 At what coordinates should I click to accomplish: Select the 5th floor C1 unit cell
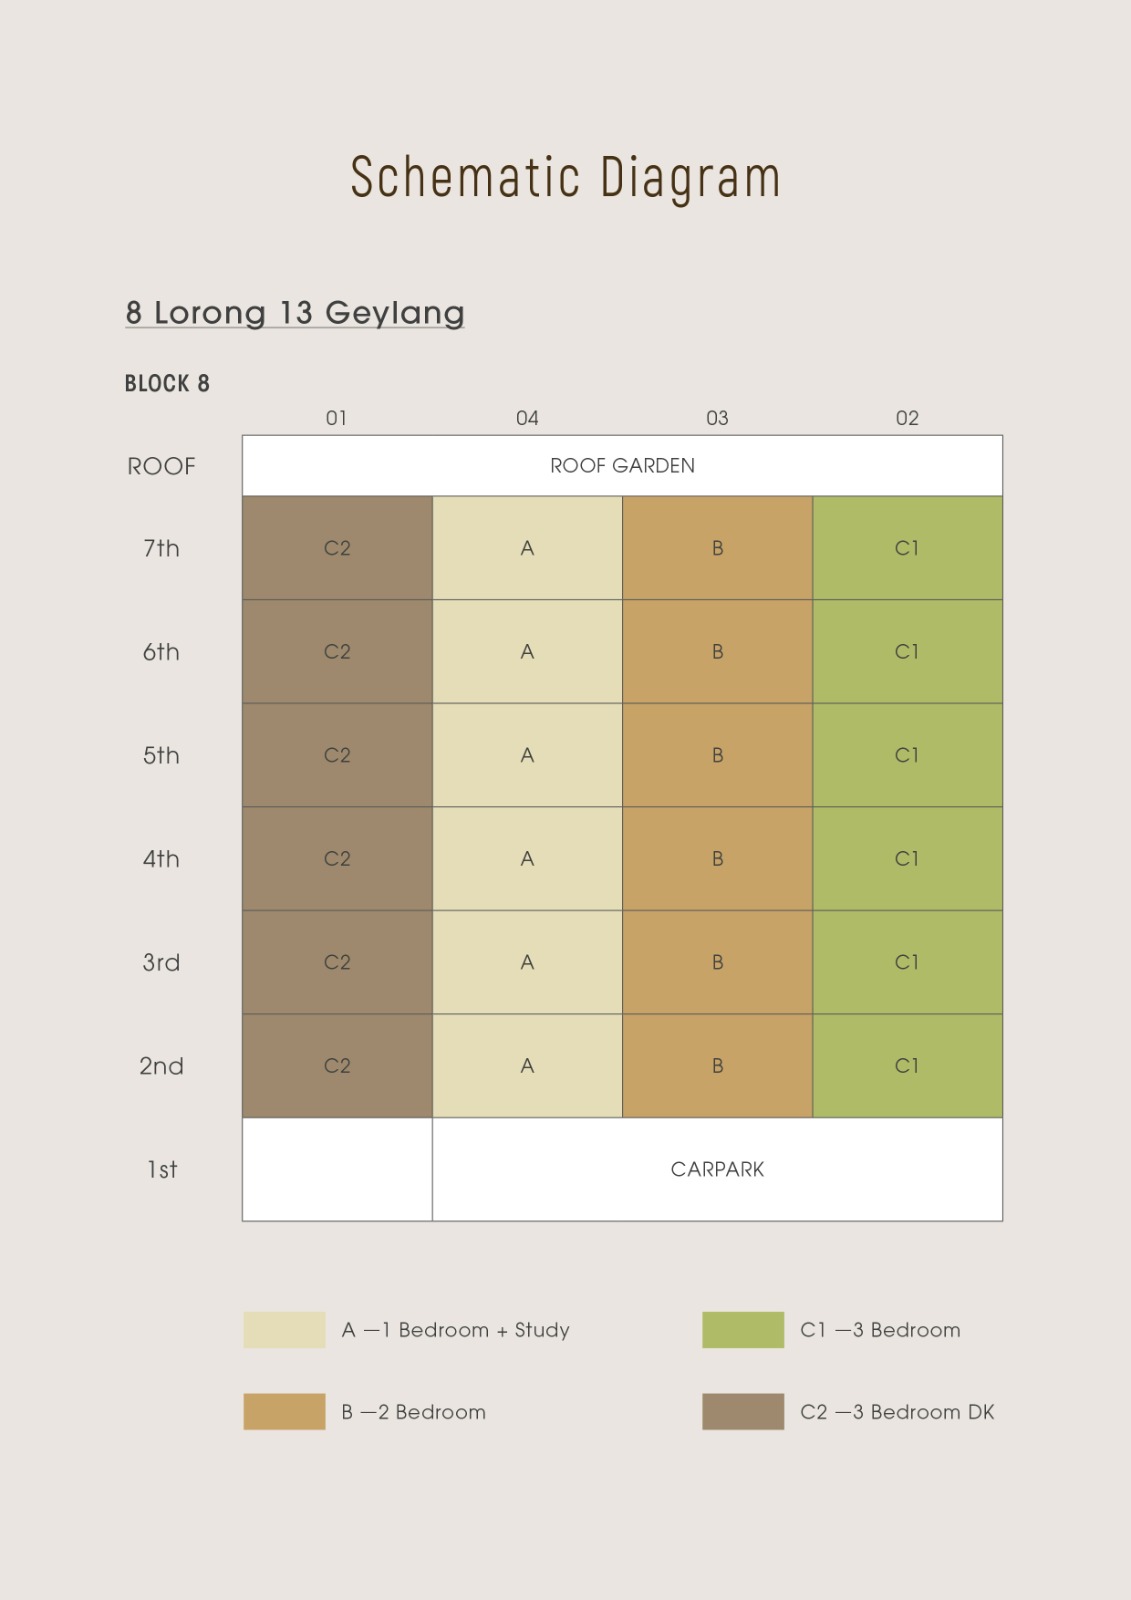(x=907, y=755)
